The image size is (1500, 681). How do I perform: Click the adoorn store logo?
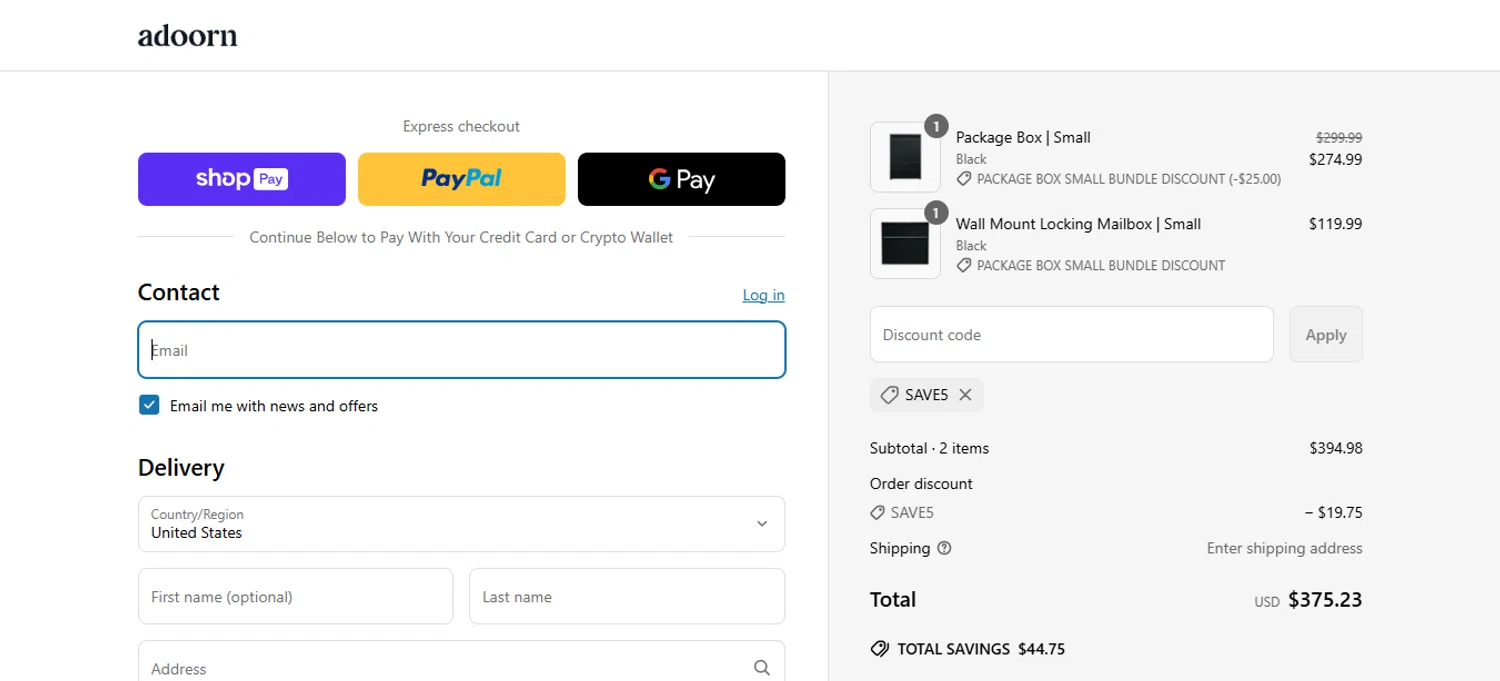click(x=187, y=36)
